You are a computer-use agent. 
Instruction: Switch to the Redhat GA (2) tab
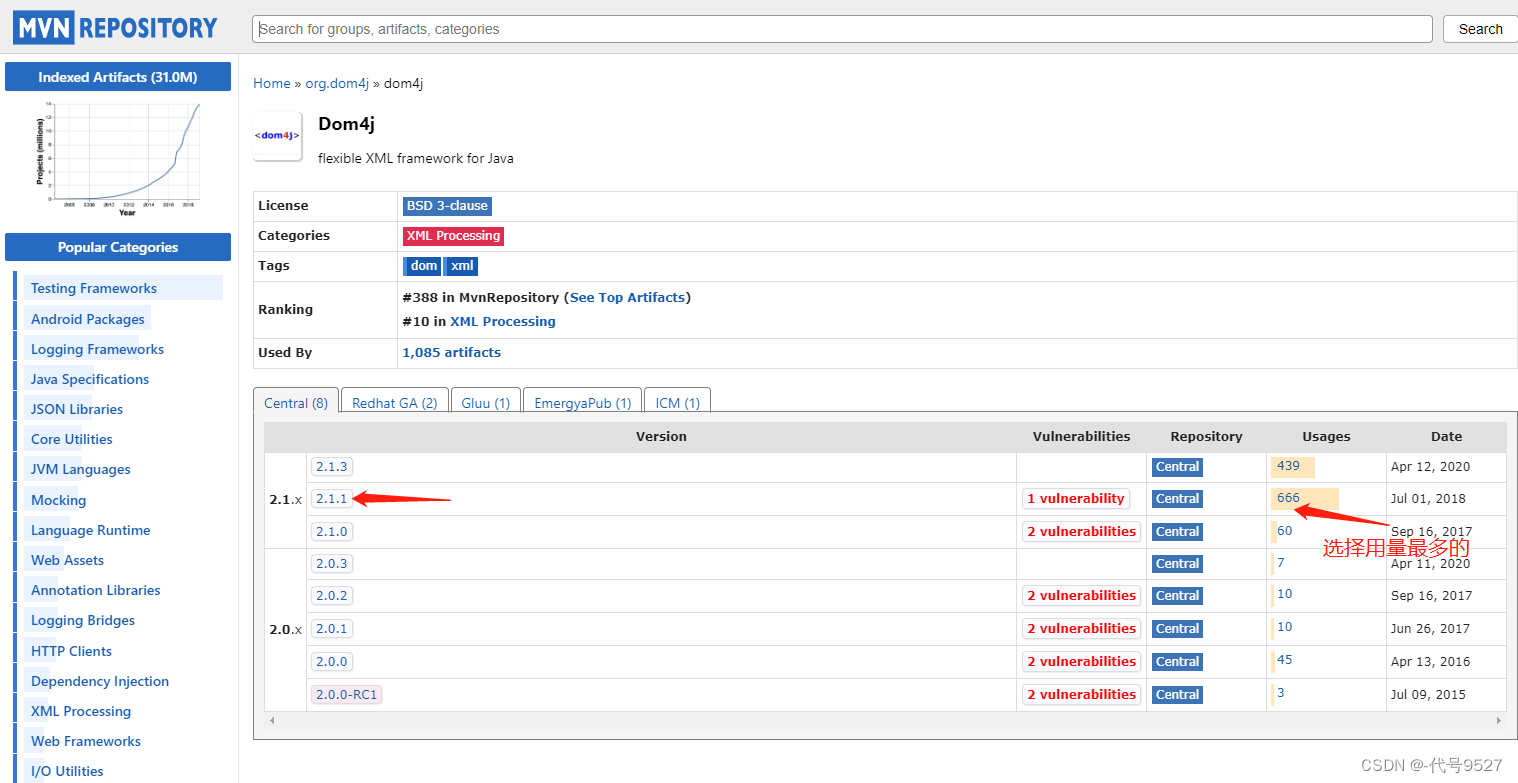(395, 403)
